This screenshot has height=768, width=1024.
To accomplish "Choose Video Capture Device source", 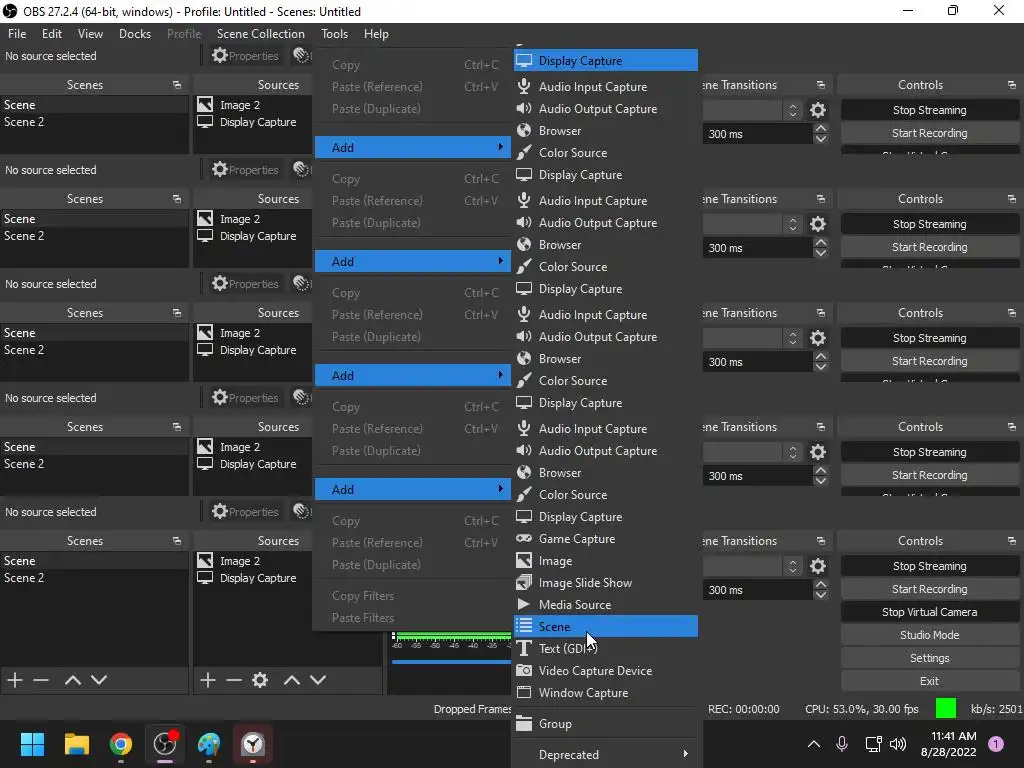I will [x=605, y=671].
